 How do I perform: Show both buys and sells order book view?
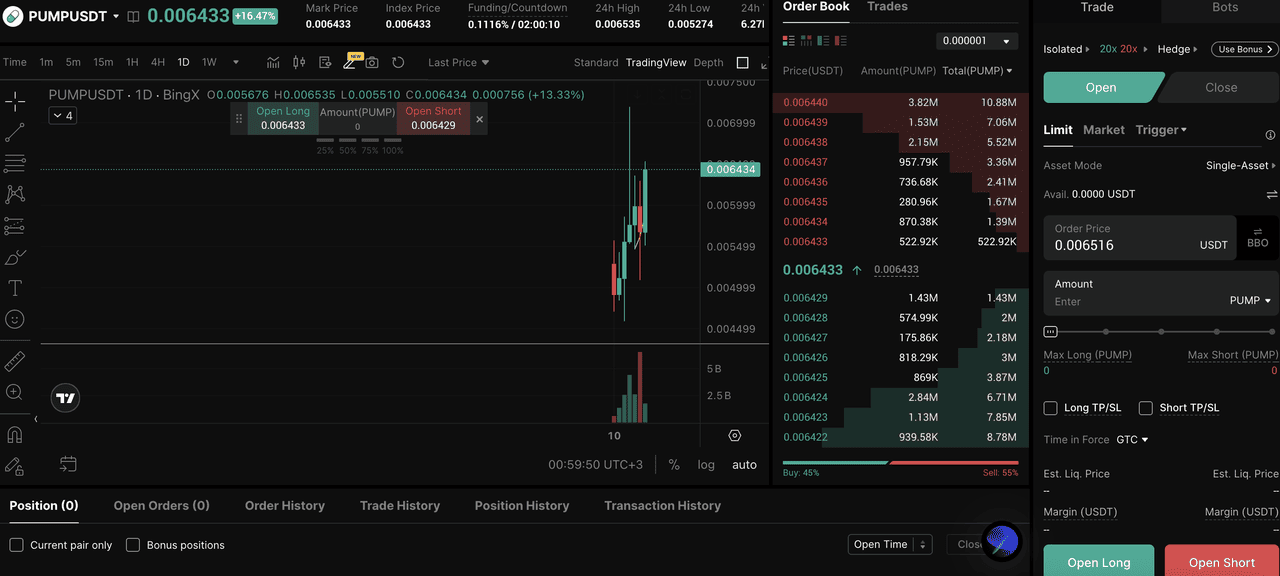click(789, 41)
